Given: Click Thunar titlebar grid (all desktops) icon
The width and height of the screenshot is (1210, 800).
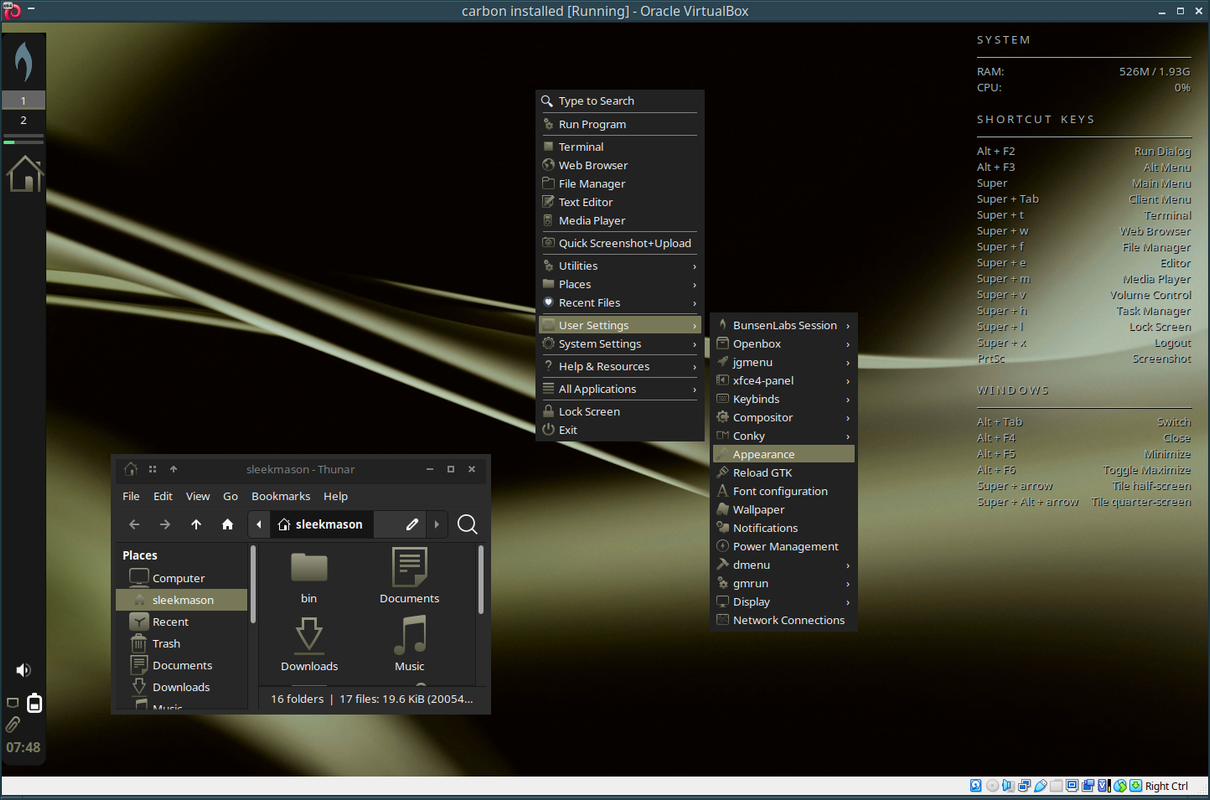Looking at the screenshot, I should pyautogui.click(x=153, y=469).
